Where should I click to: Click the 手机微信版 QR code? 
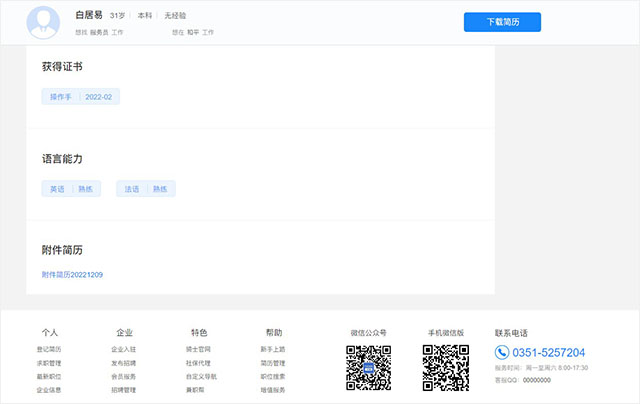tap(446, 367)
